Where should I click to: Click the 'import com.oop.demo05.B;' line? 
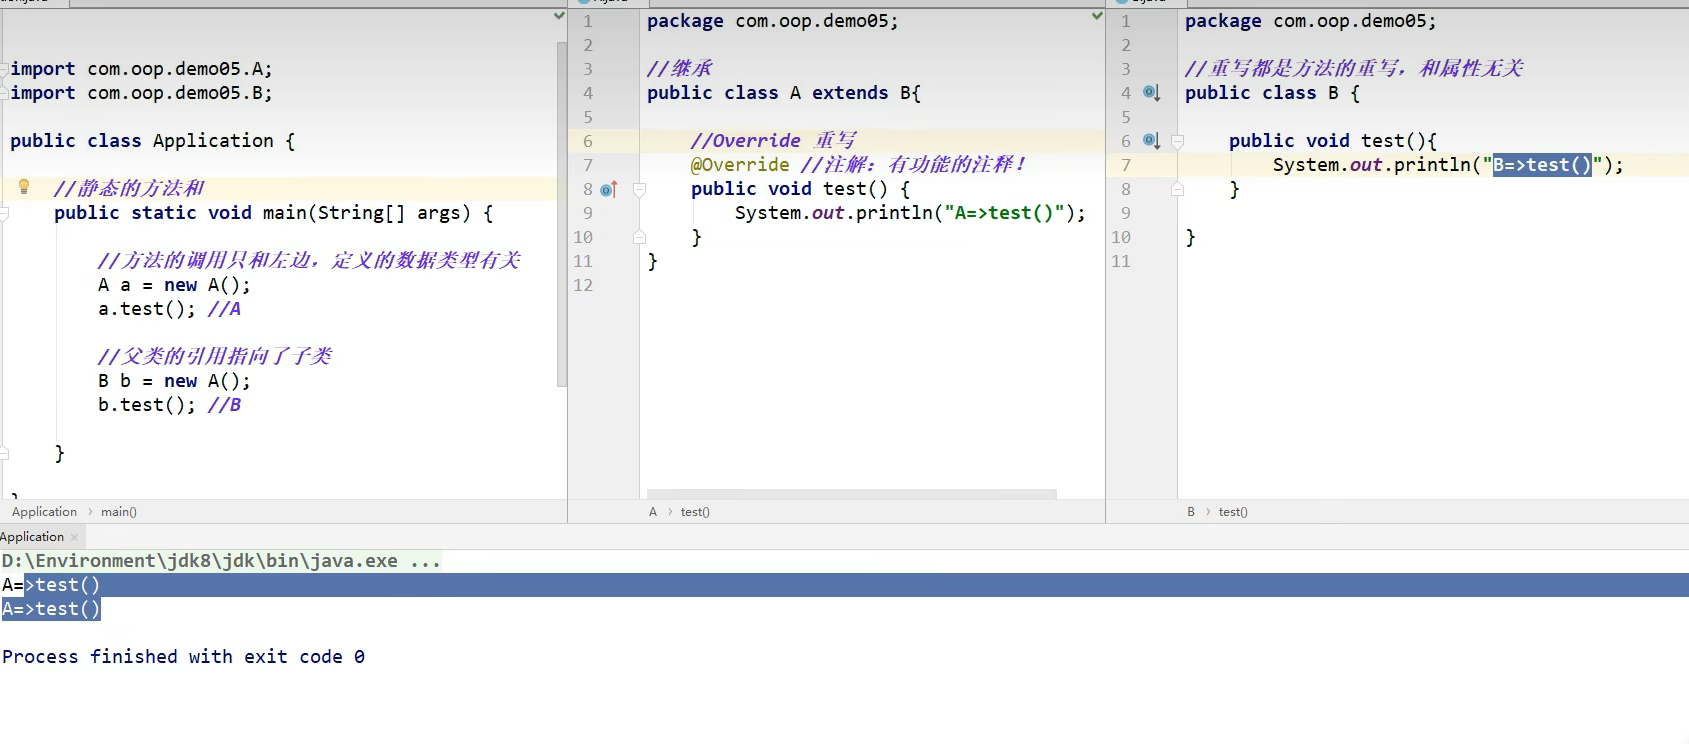[141, 93]
